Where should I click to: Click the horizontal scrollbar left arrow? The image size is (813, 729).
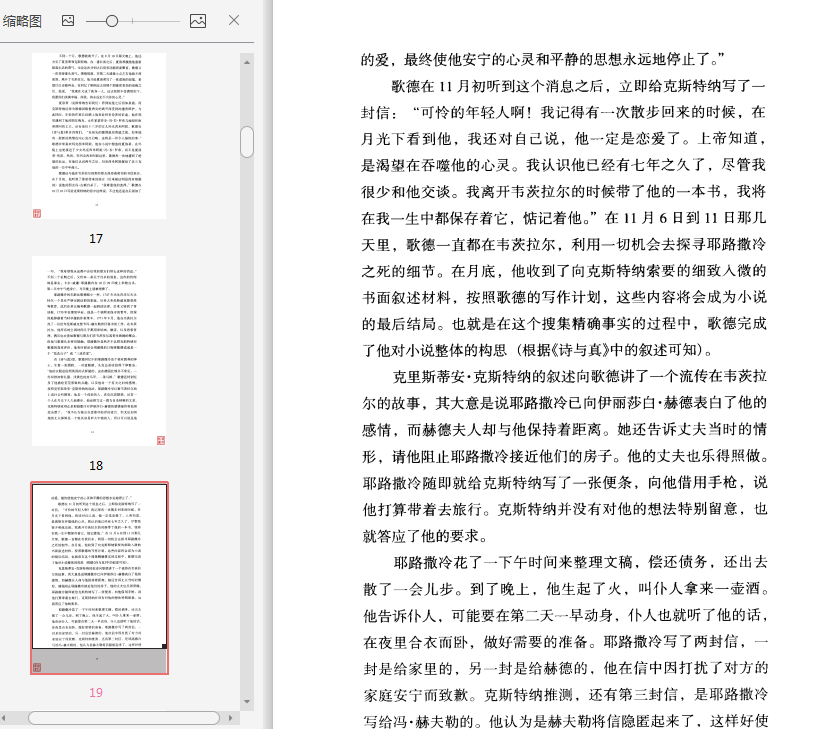click(4, 718)
